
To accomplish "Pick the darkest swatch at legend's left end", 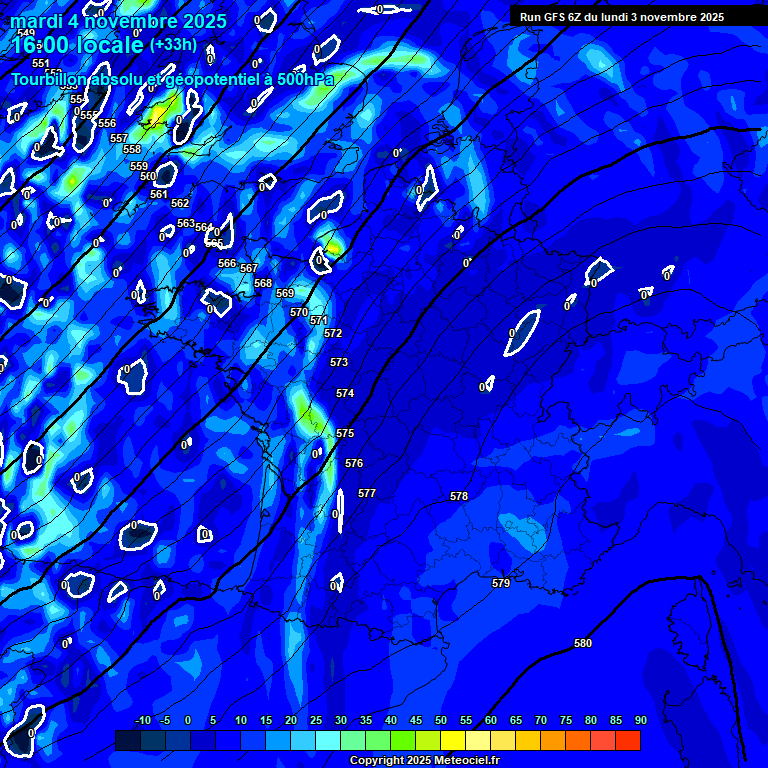I will click(x=128, y=740).
